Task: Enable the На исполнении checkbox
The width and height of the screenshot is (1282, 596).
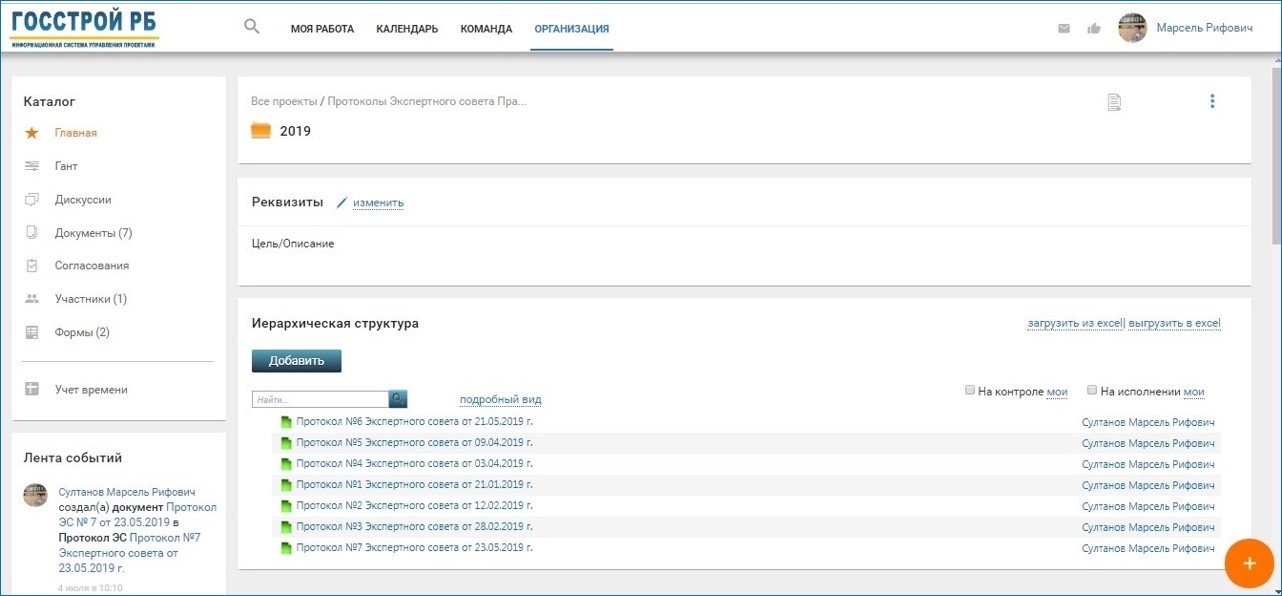Action: click(1093, 391)
